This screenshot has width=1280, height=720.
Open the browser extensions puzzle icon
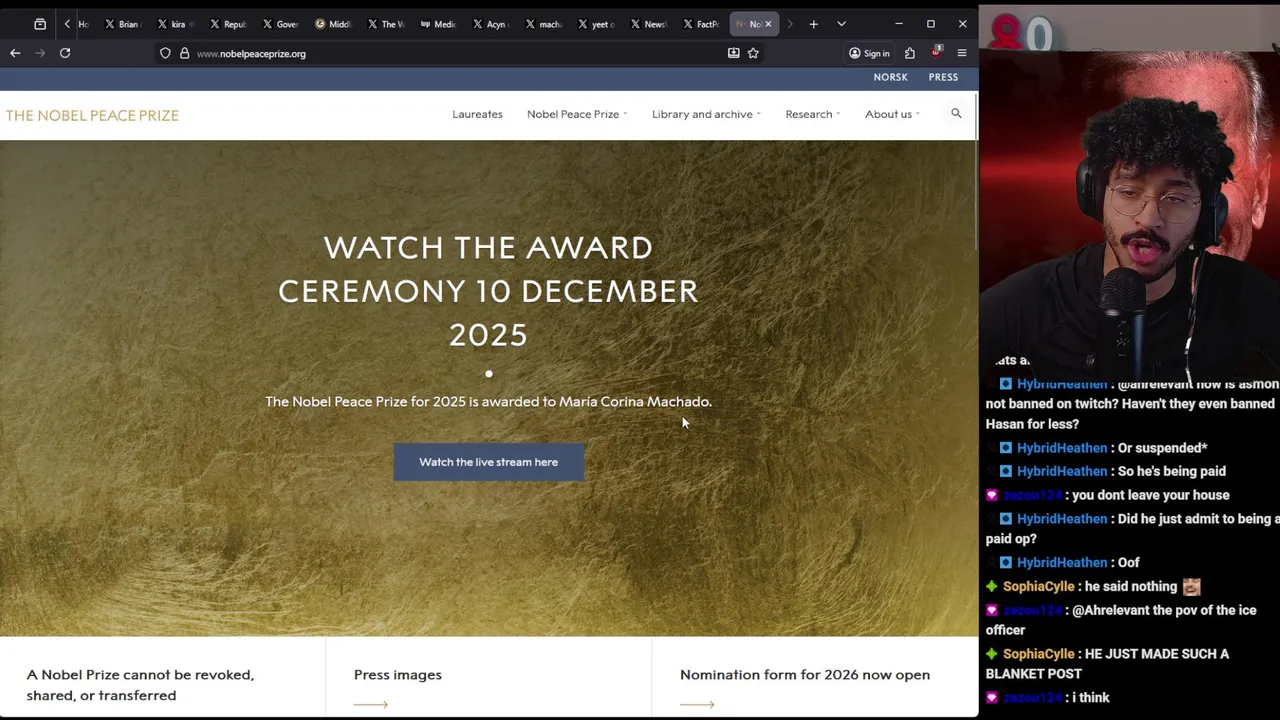[909, 53]
